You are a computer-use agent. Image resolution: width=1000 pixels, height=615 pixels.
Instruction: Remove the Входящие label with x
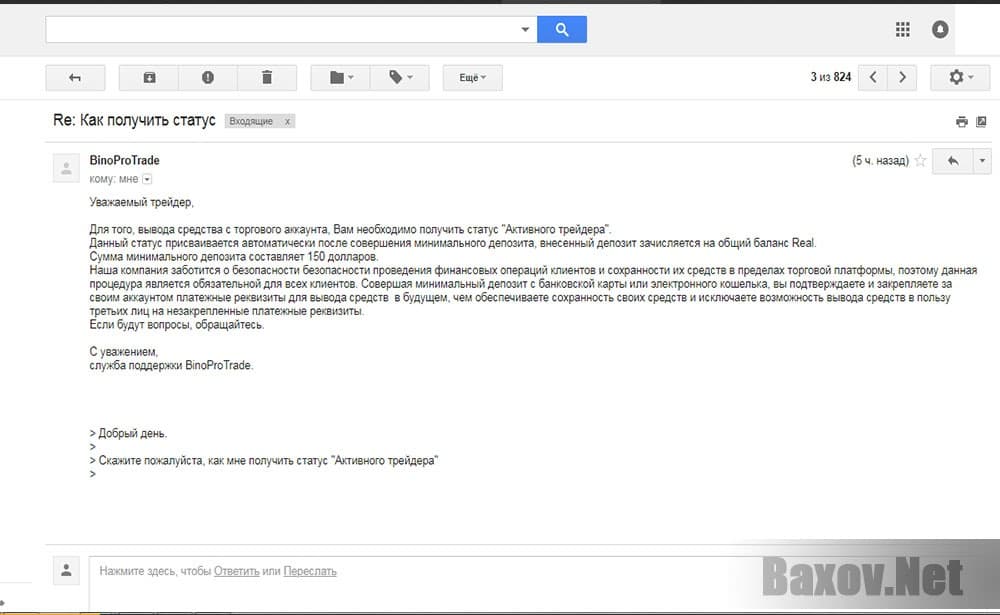click(288, 121)
